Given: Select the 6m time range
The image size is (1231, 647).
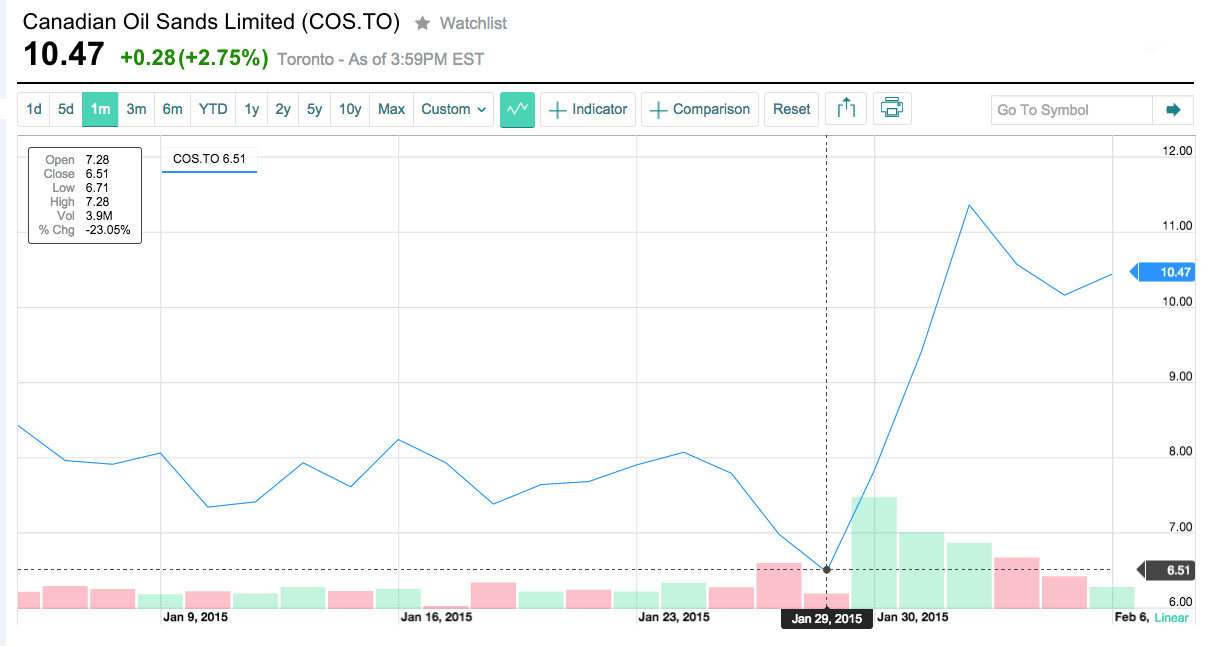Looking at the screenshot, I should click(x=173, y=109).
